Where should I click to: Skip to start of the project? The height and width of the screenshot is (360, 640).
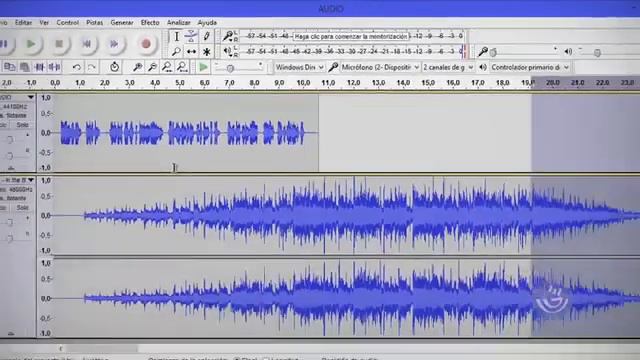[x=87, y=44]
